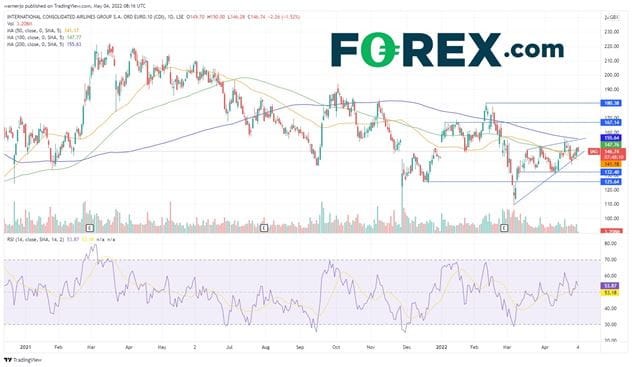632x367 pixels.
Task: Open the earnings marker near March 2021
Action: click(90, 228)
